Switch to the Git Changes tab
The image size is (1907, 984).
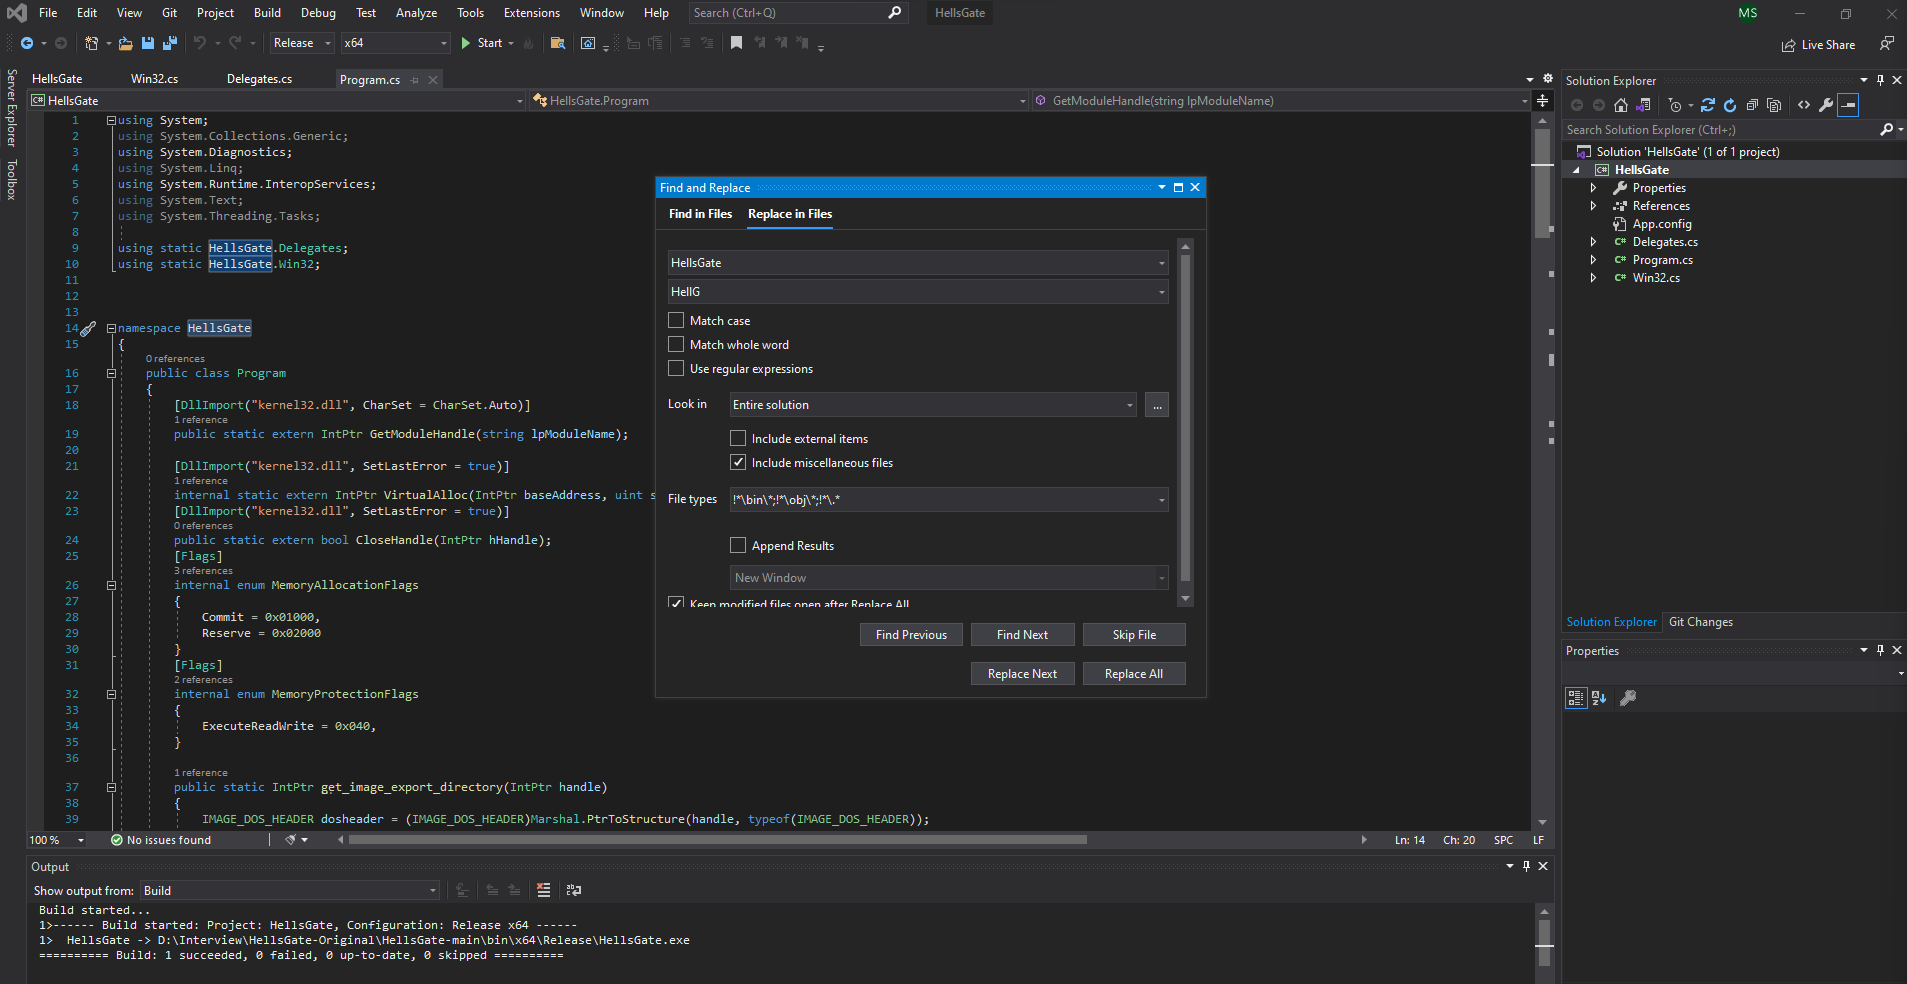tap(1700, 622)
